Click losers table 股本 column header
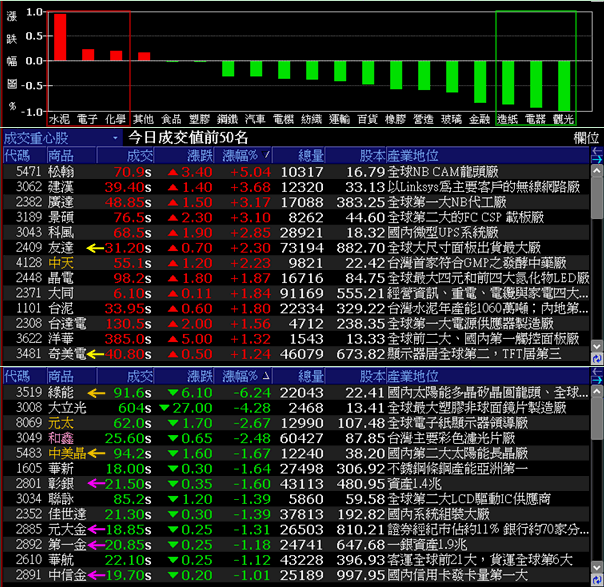The image size is (604, 587). (x=356, y=376)
